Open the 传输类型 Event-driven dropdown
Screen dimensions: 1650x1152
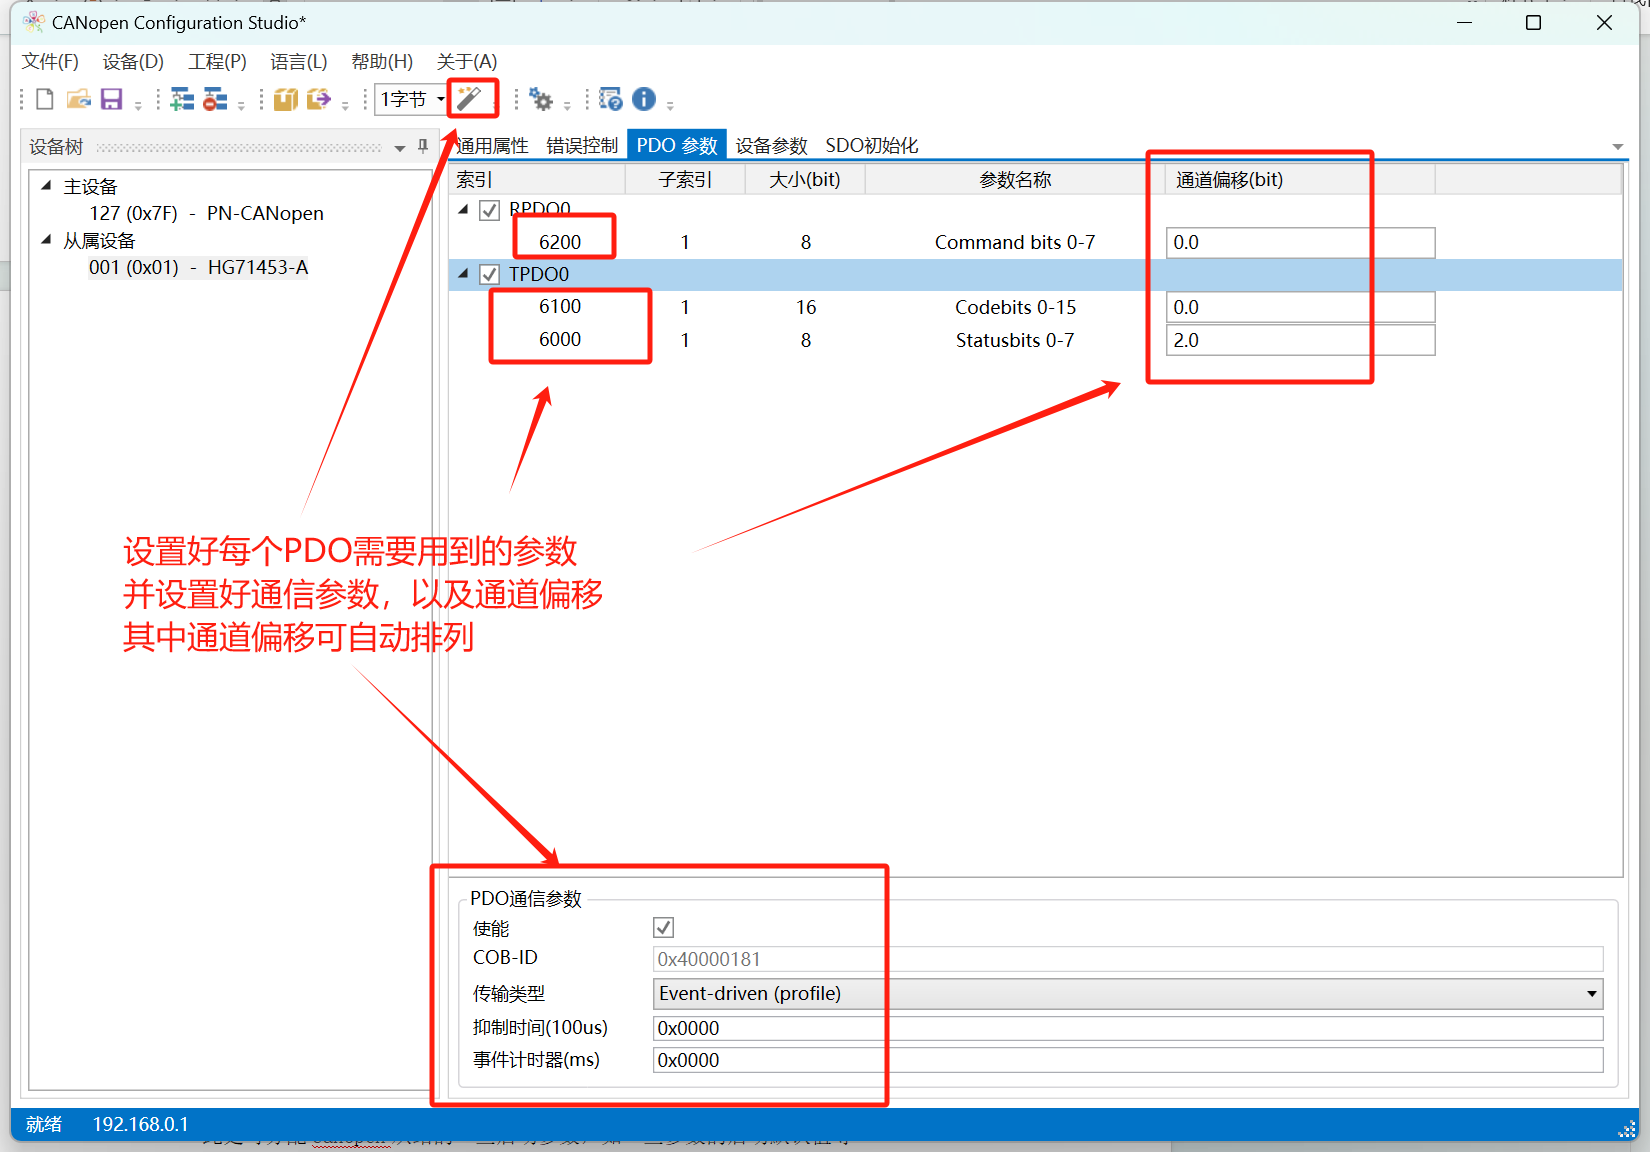pyautogui.click(x=1128, y=993)
